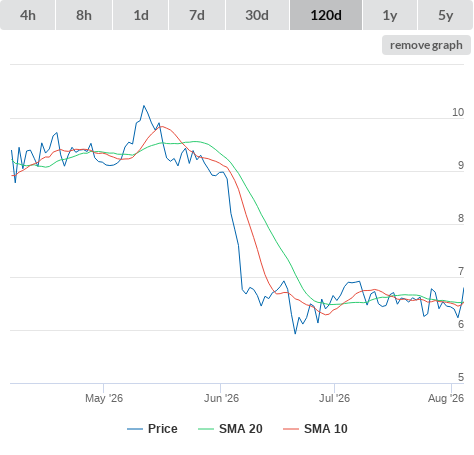Open the 7d time range view

tap(197, 15)
